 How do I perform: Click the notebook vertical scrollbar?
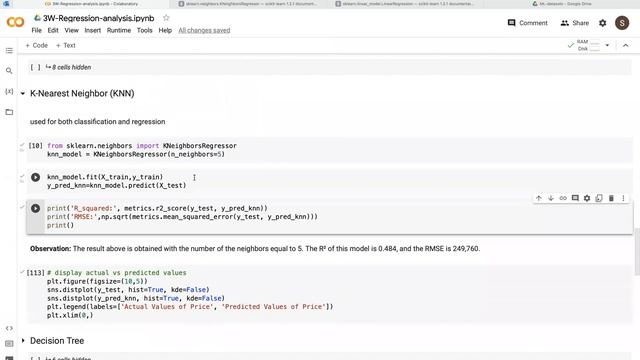click(x=637, y=252)
